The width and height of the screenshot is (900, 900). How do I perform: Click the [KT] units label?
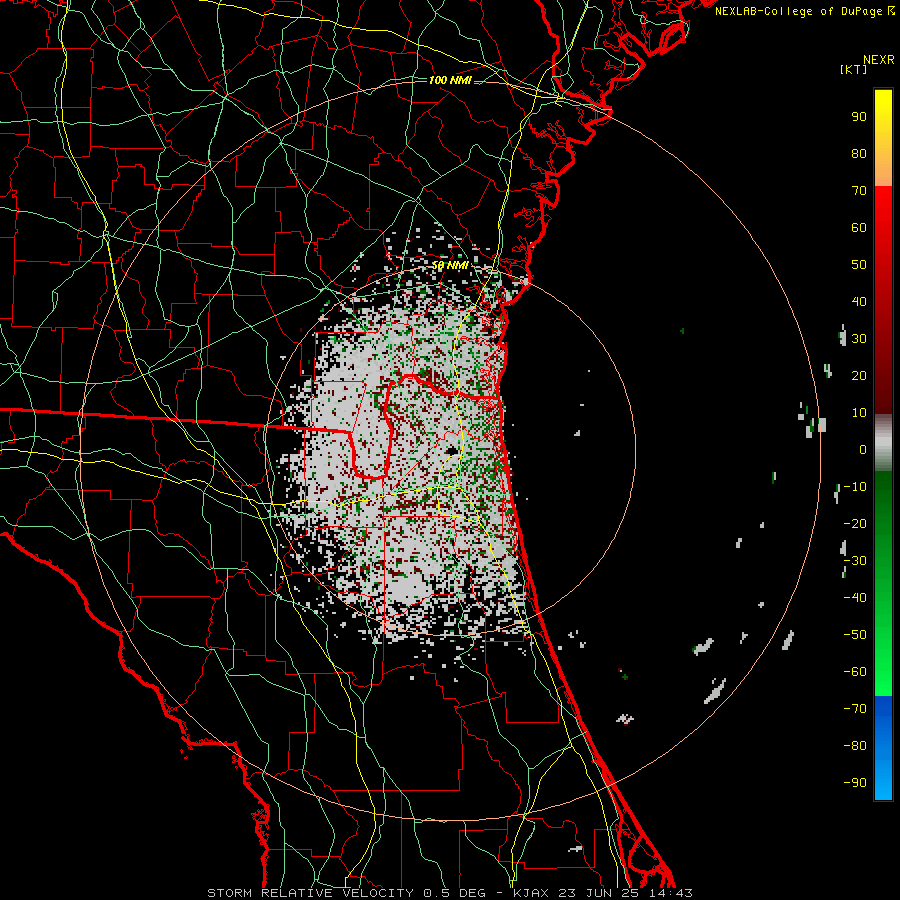click(x=854, y=69)
